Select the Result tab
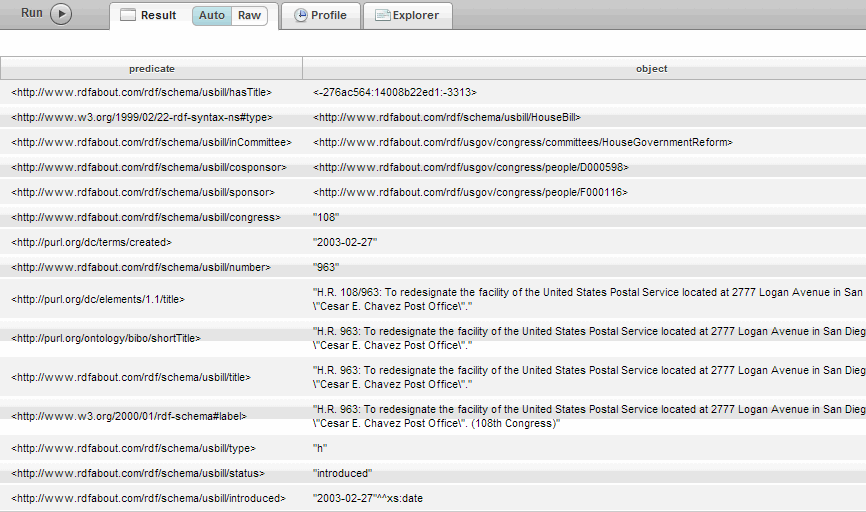The height and width of the screenshot is (512, 866). click(158, 15)
